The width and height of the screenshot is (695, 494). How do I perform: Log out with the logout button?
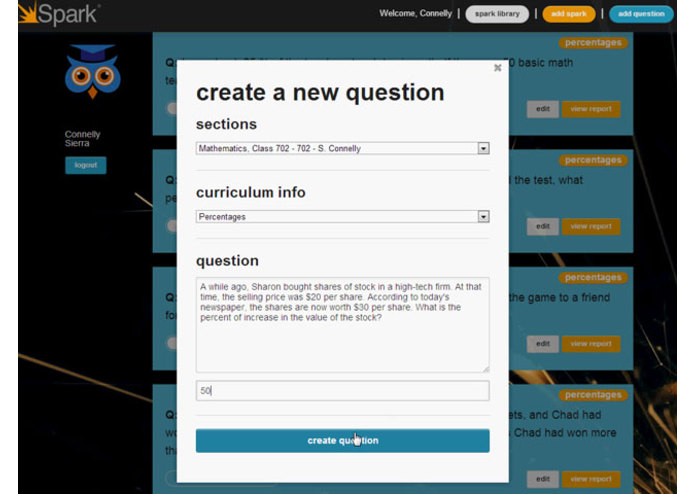[x=86, y=165]
